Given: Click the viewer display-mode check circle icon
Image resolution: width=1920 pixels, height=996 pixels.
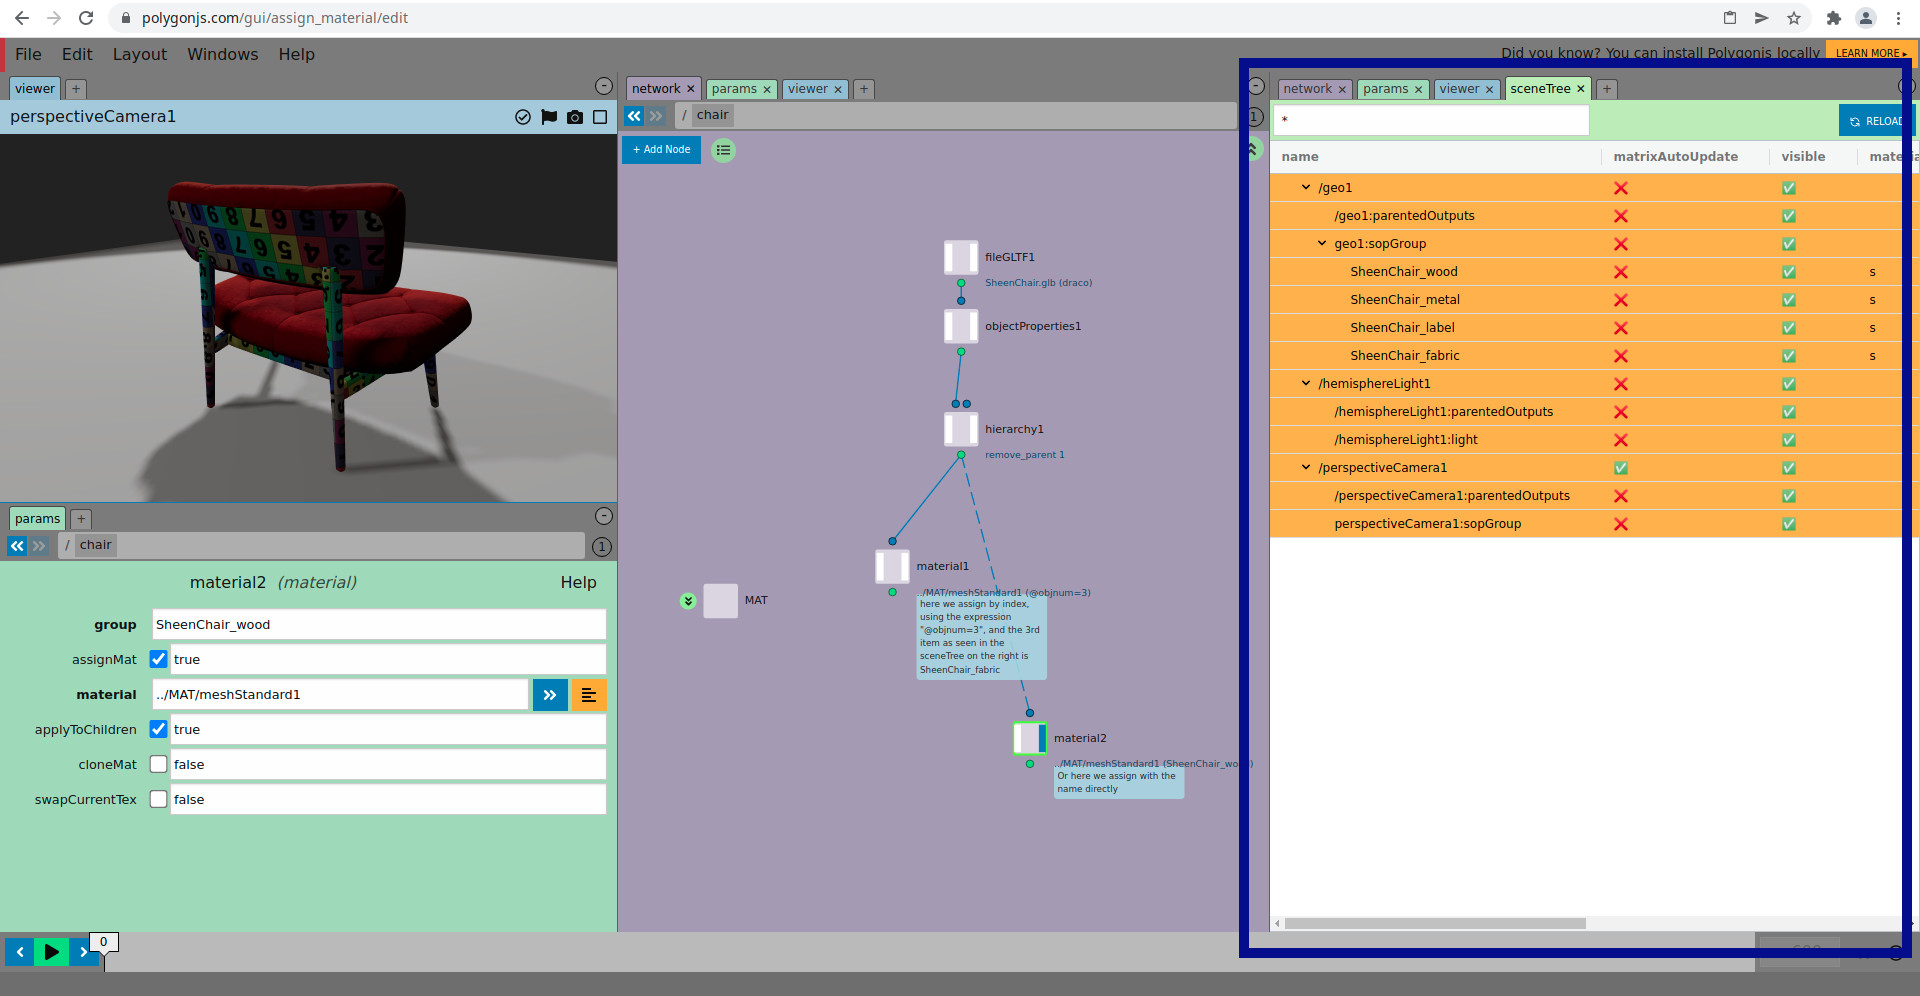Looking at the screenshot, I should point(522,117).
